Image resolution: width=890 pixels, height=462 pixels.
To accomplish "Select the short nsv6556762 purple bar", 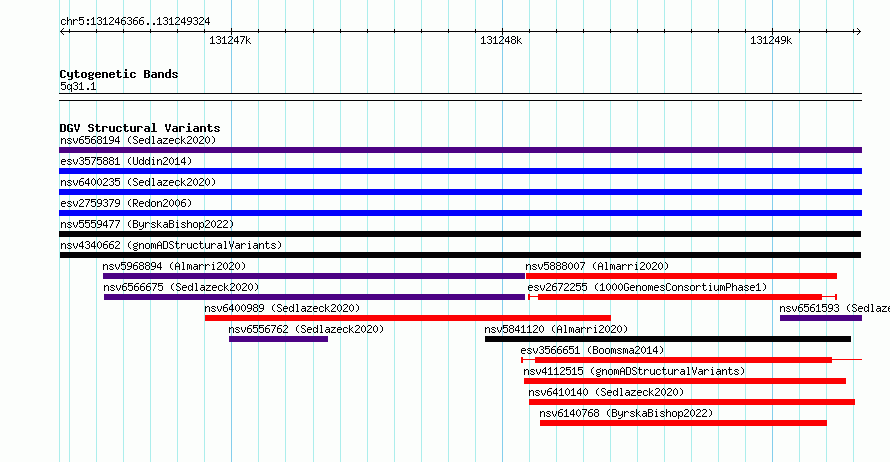I will pyautogui.click(x=278, y=339).
